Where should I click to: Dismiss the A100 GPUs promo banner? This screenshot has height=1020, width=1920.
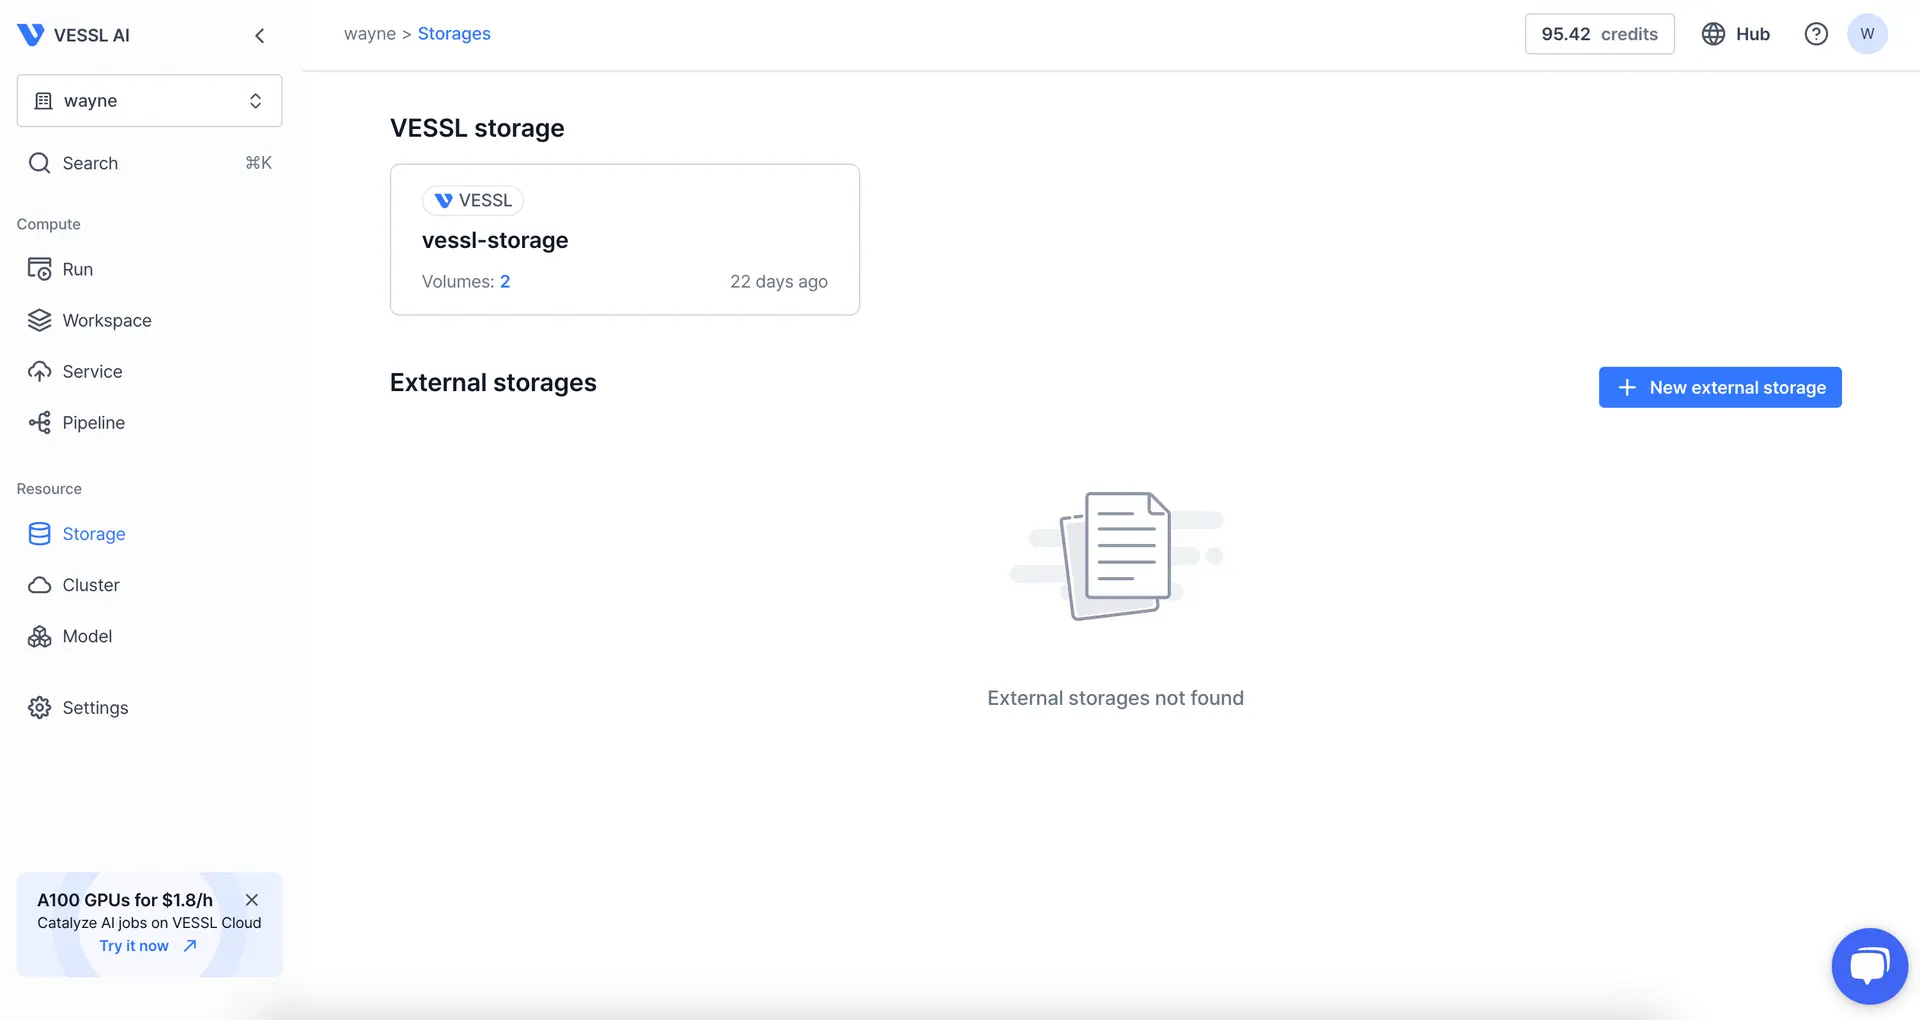click(252, 900)
